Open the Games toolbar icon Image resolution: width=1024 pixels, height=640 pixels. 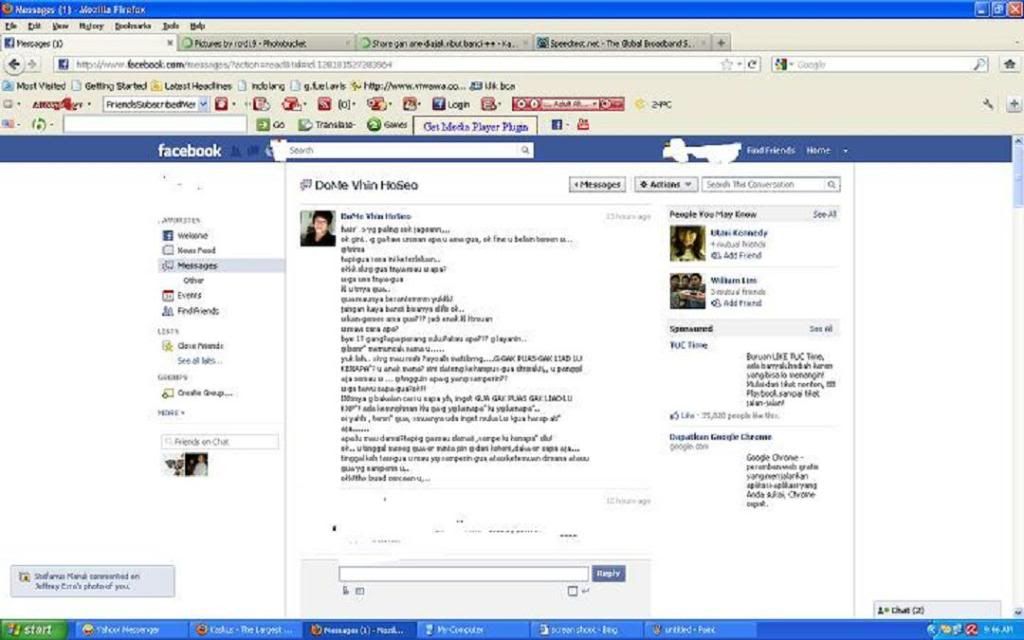click(x=387, y=125)
